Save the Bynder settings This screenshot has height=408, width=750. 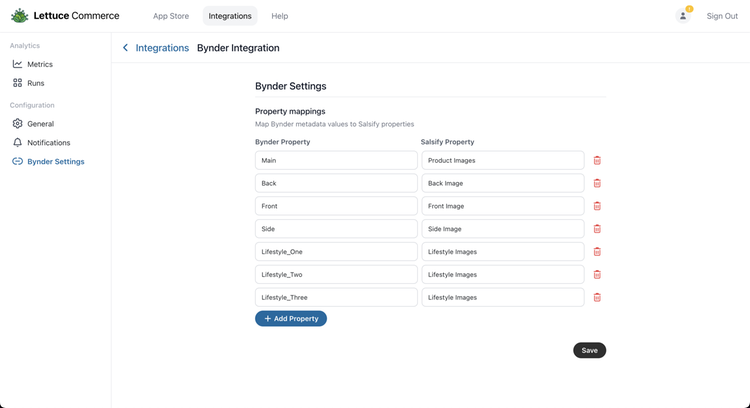point(589,350)
